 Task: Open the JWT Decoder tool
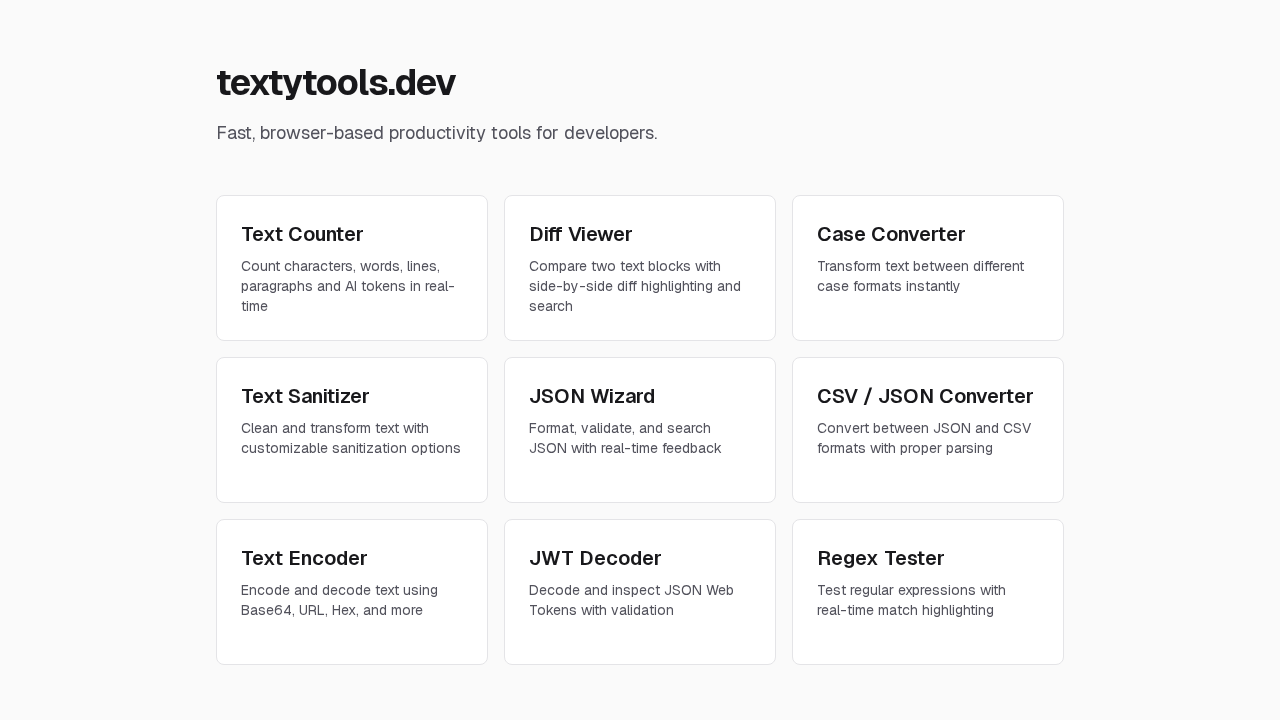(640, 592)
